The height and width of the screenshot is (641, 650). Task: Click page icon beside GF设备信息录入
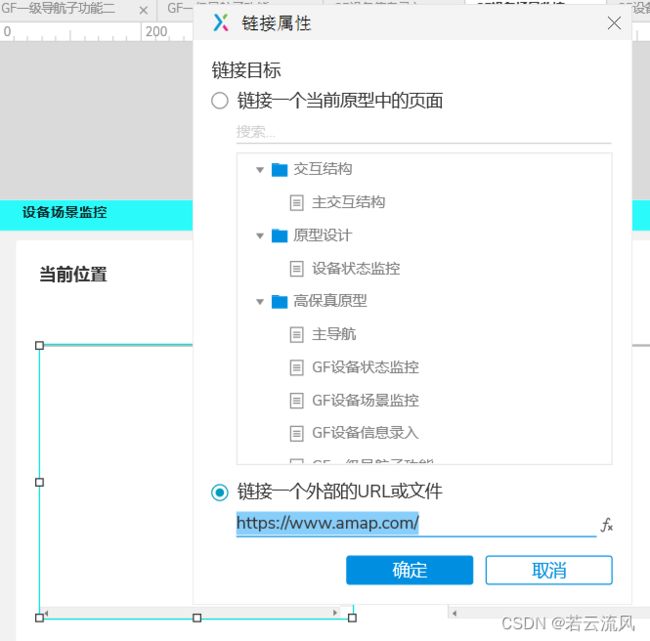[296, 433]
